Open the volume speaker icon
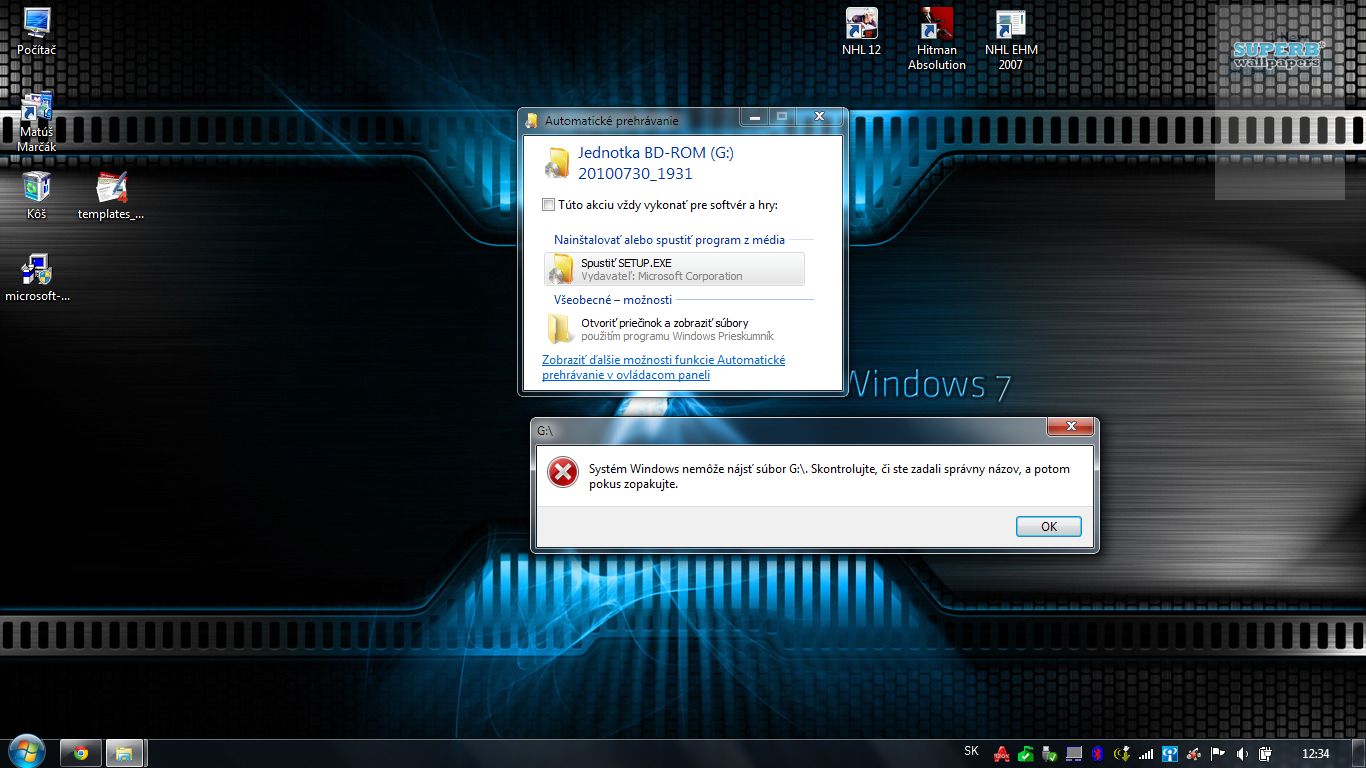Viewport: 1366px width, 768px height. coord(1242,753)
